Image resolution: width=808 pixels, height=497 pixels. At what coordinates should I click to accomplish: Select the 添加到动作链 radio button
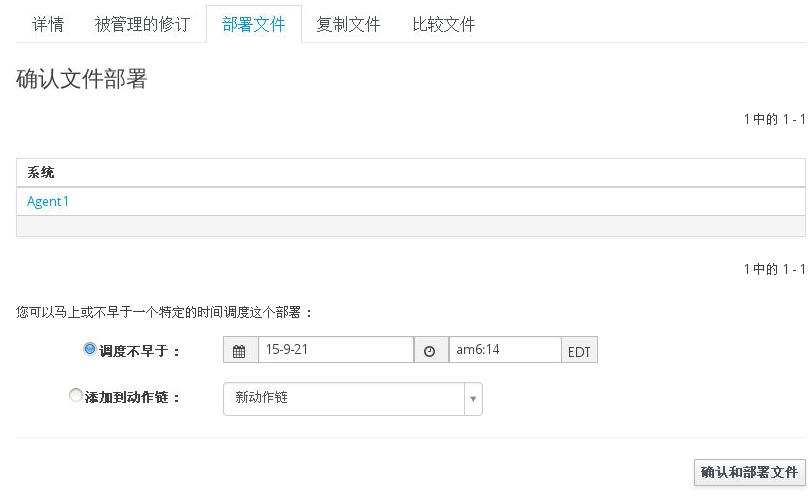(76, 395)
